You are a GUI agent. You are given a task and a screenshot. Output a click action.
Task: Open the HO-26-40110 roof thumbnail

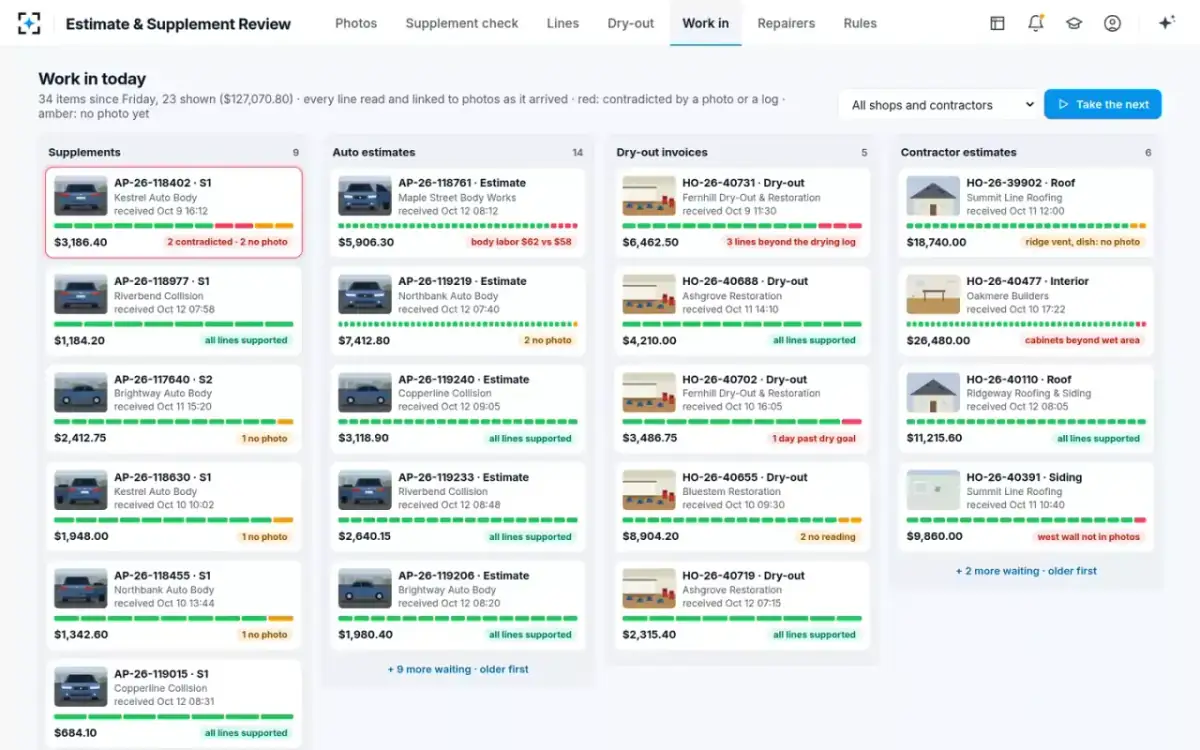(933, 392)
